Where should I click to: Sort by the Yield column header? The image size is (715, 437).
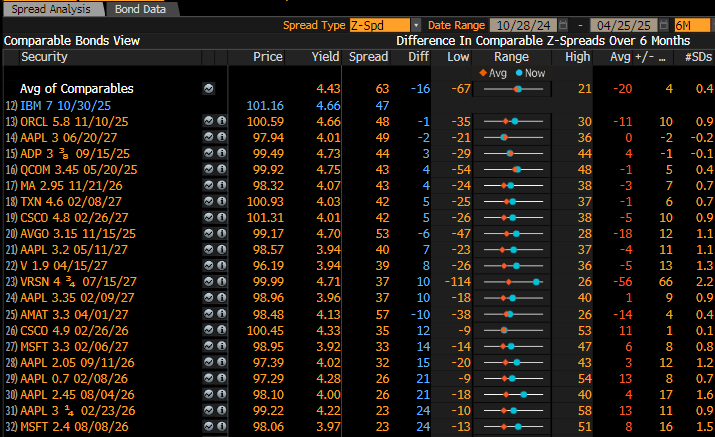click(x=325, y=57)
